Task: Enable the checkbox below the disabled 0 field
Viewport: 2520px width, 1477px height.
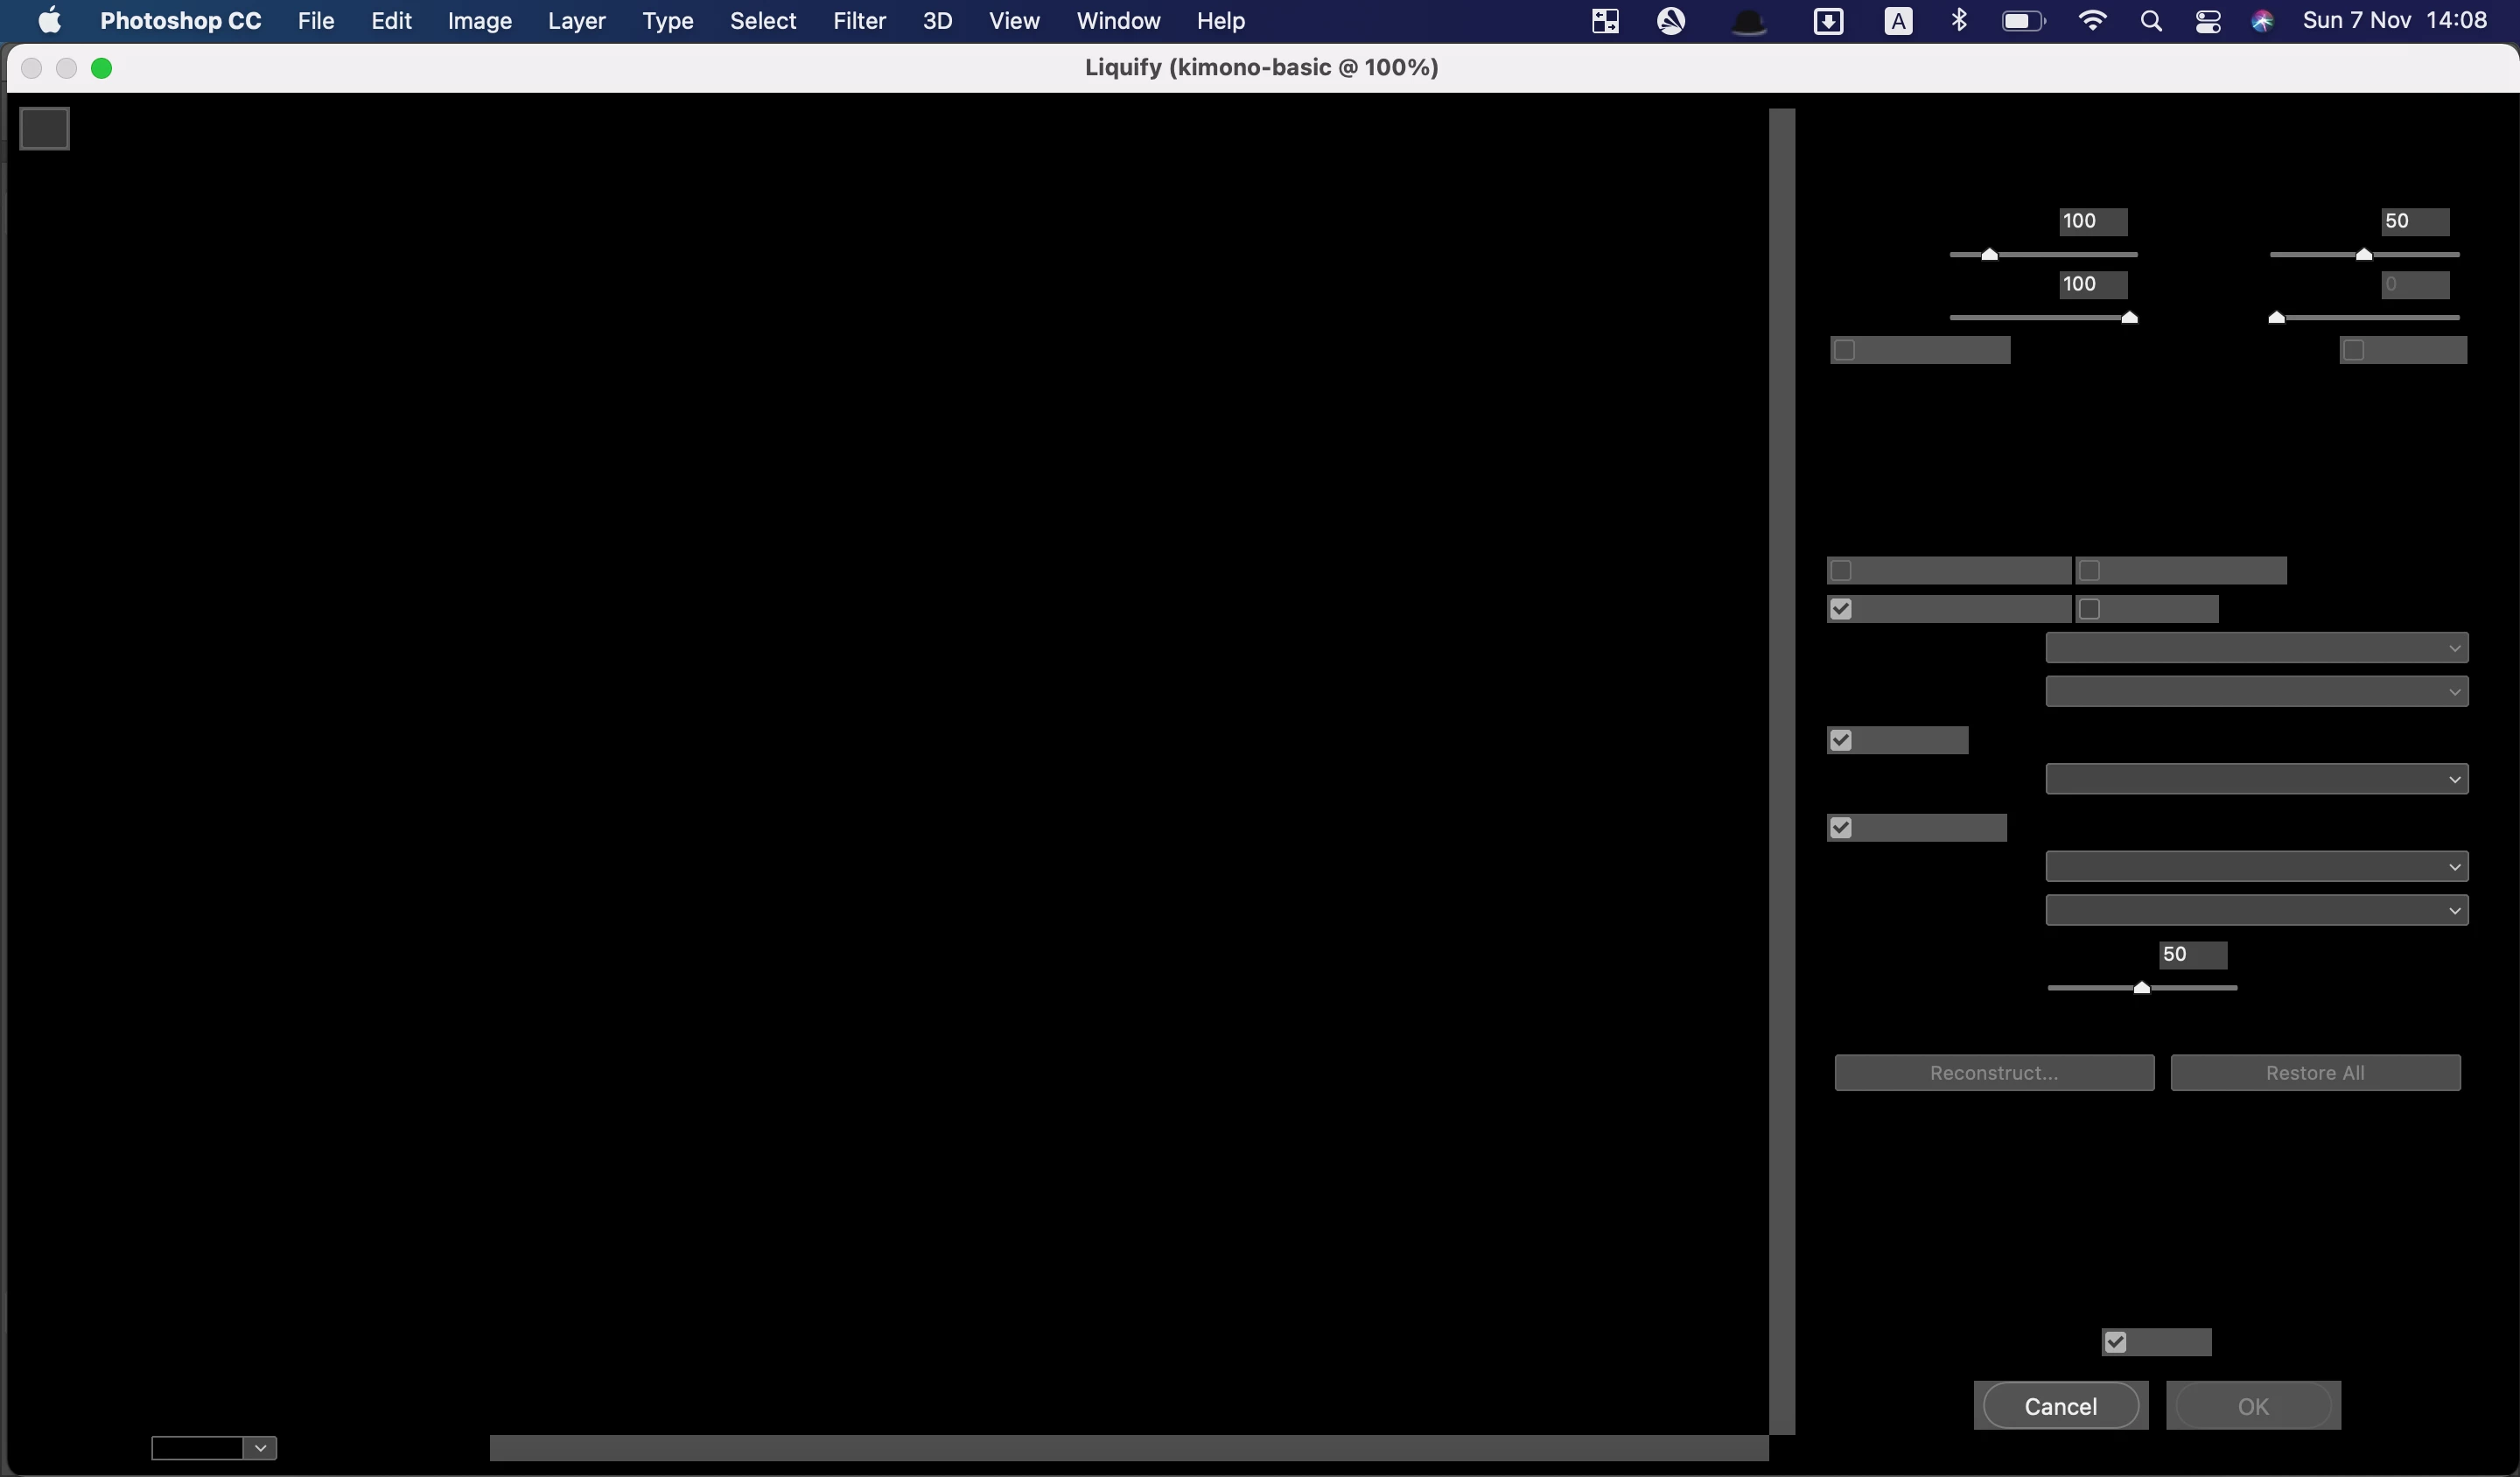Action: coord(2354,350)
